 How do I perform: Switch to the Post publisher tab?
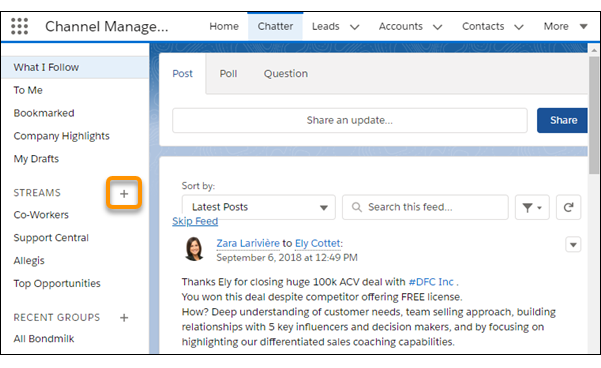click(182, 74)
